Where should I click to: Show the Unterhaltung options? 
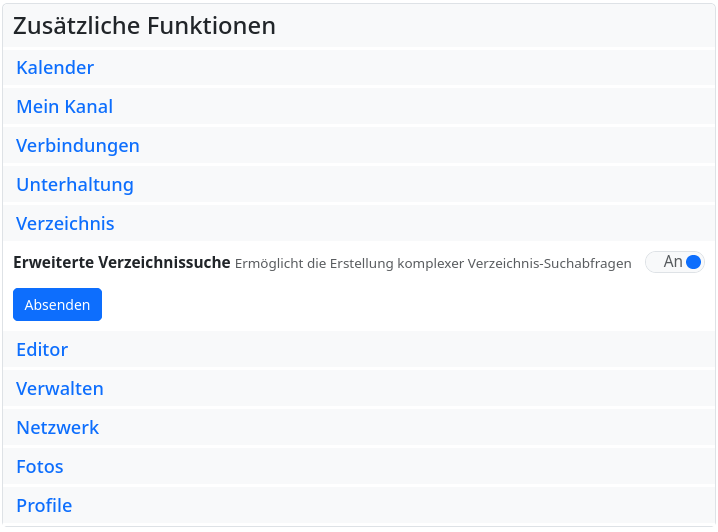75,185
